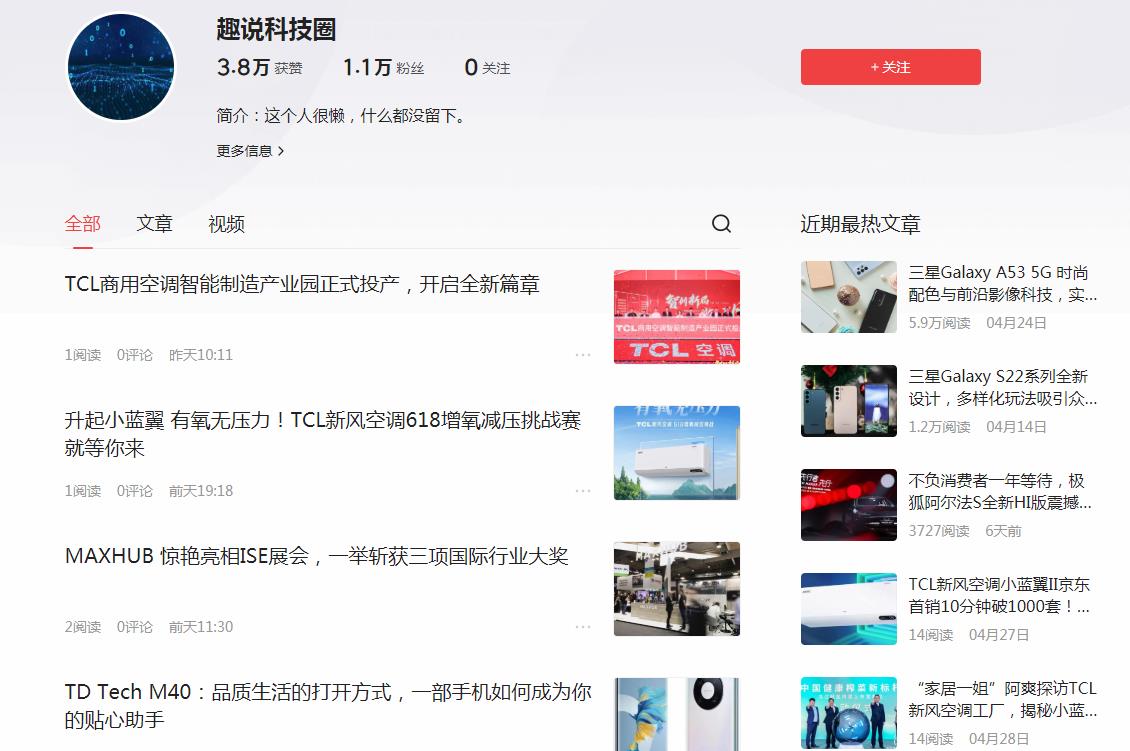Click the 3.8万 获赞 count
This screenshot has height=751, width=1130.
point(259,67)
